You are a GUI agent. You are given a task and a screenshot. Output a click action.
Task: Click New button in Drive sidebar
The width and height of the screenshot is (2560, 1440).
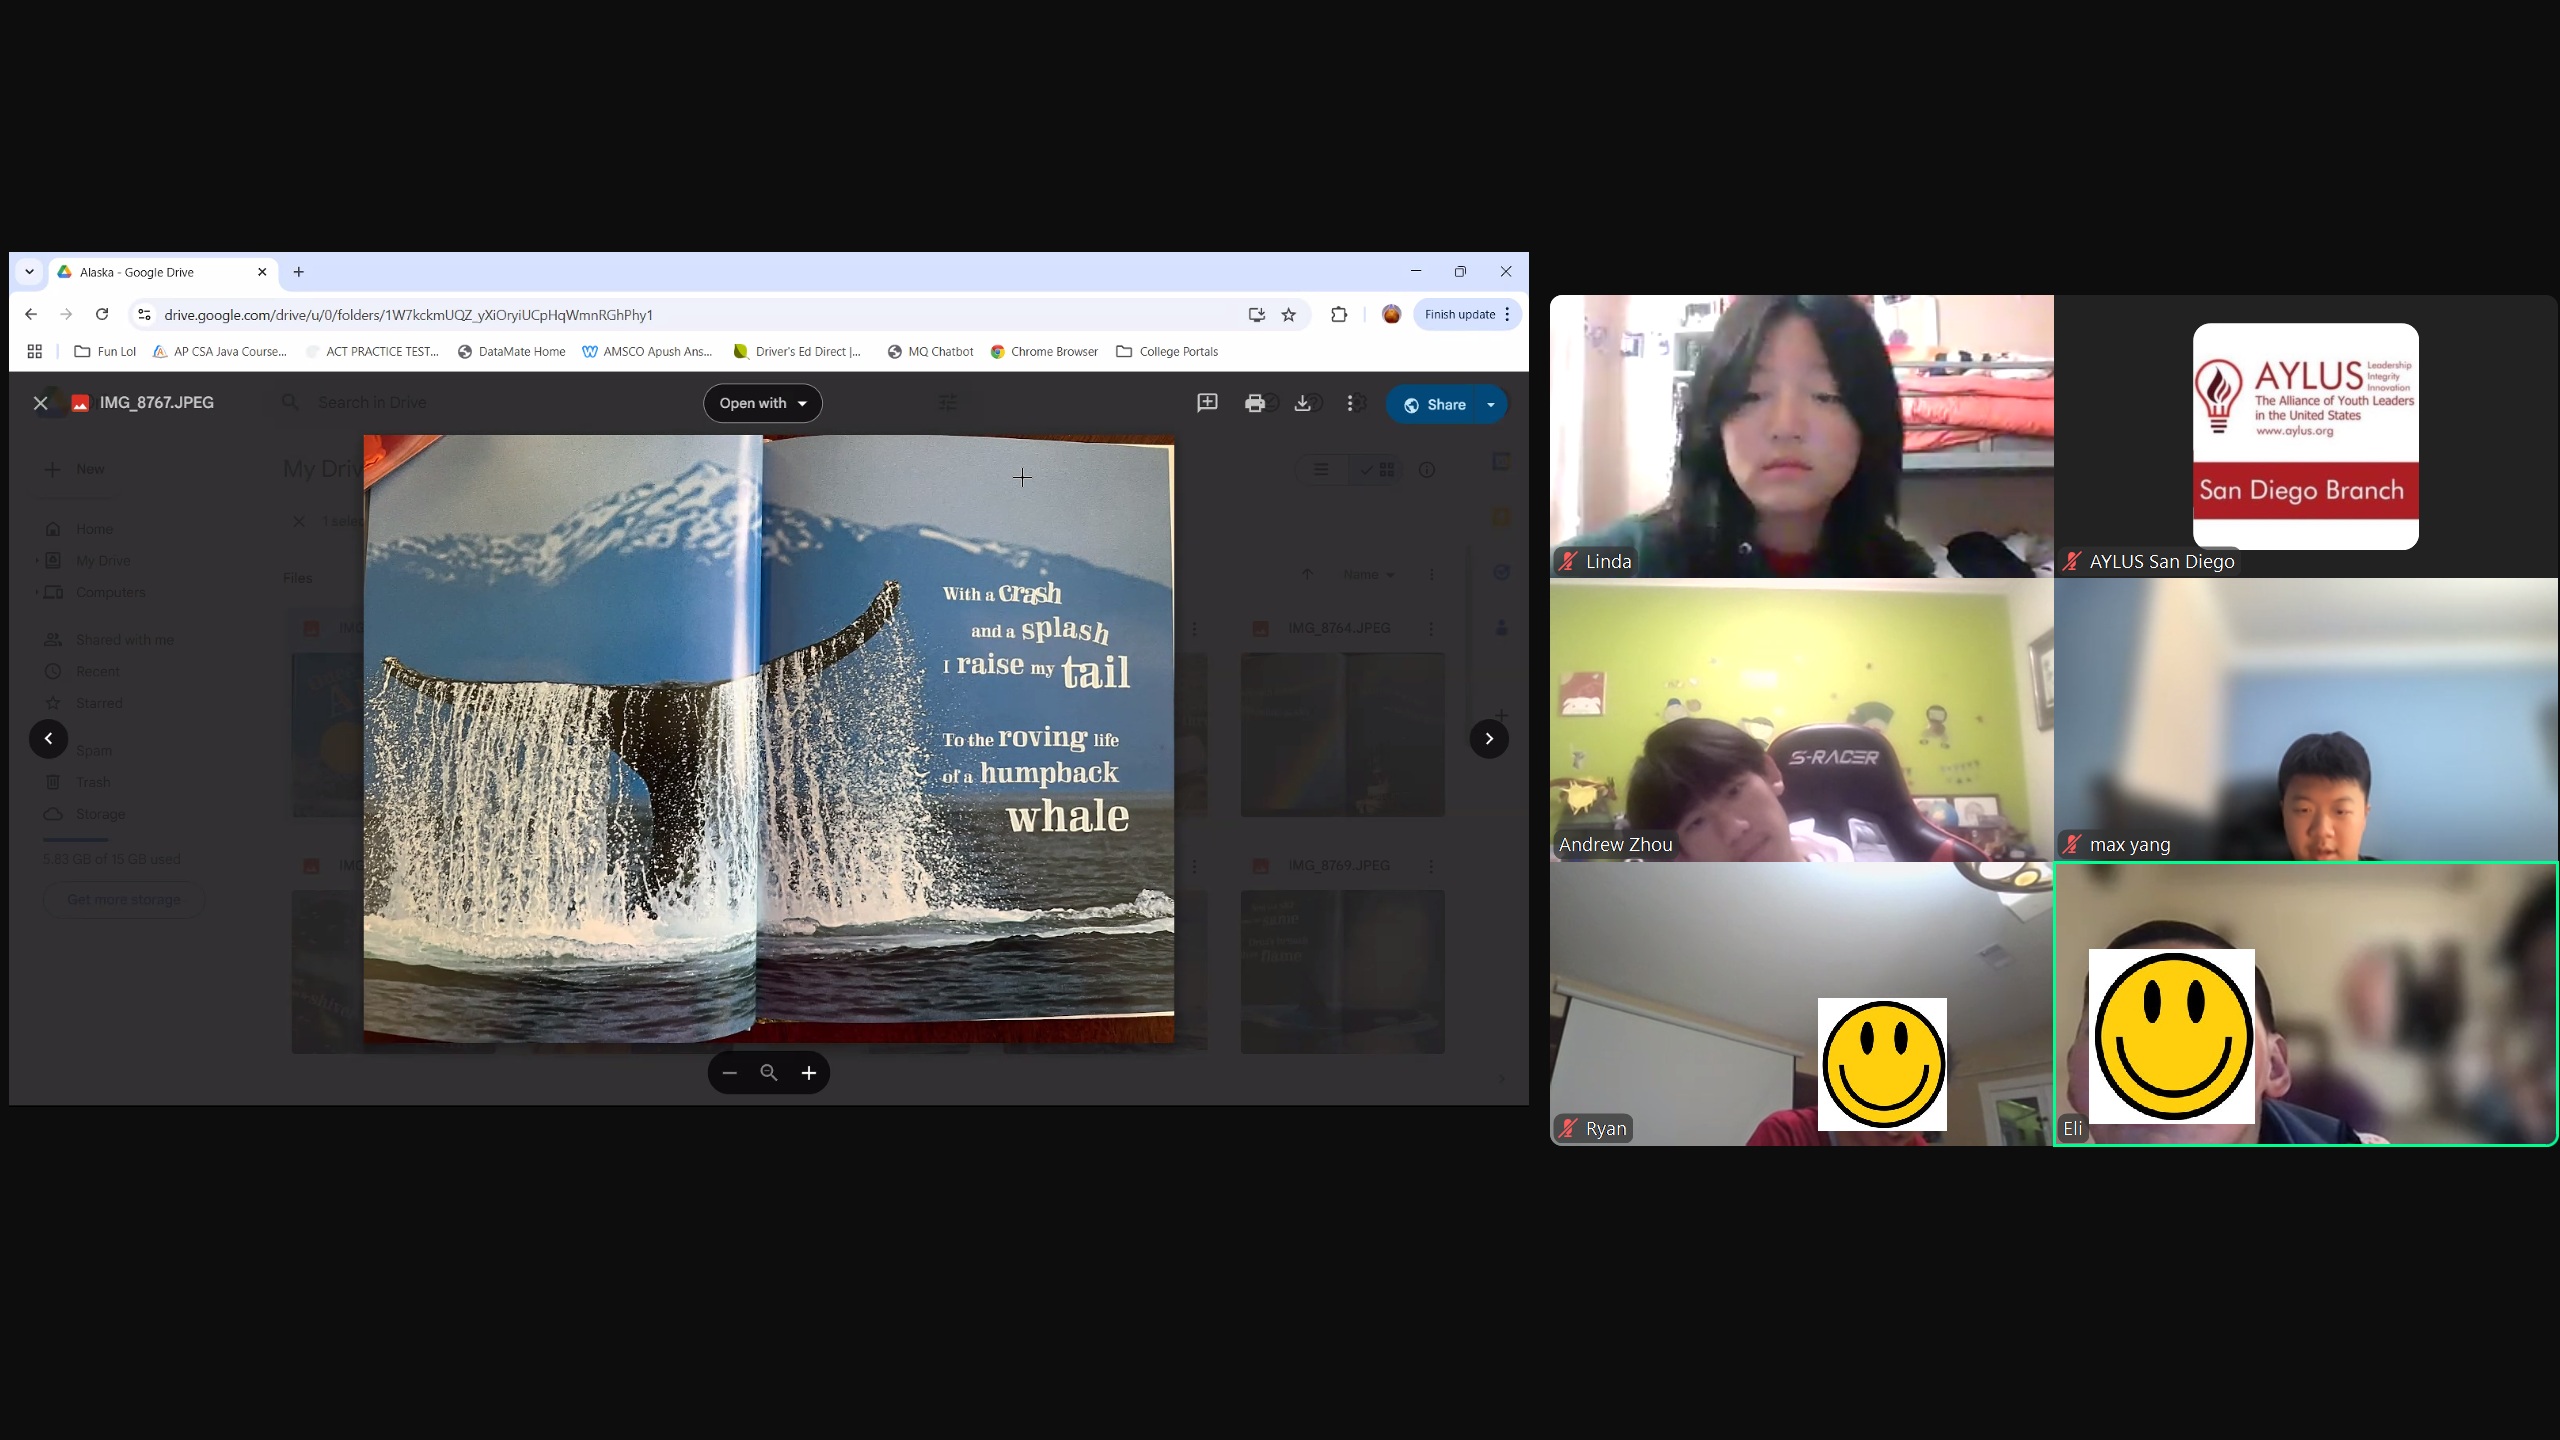pos(75,469)
